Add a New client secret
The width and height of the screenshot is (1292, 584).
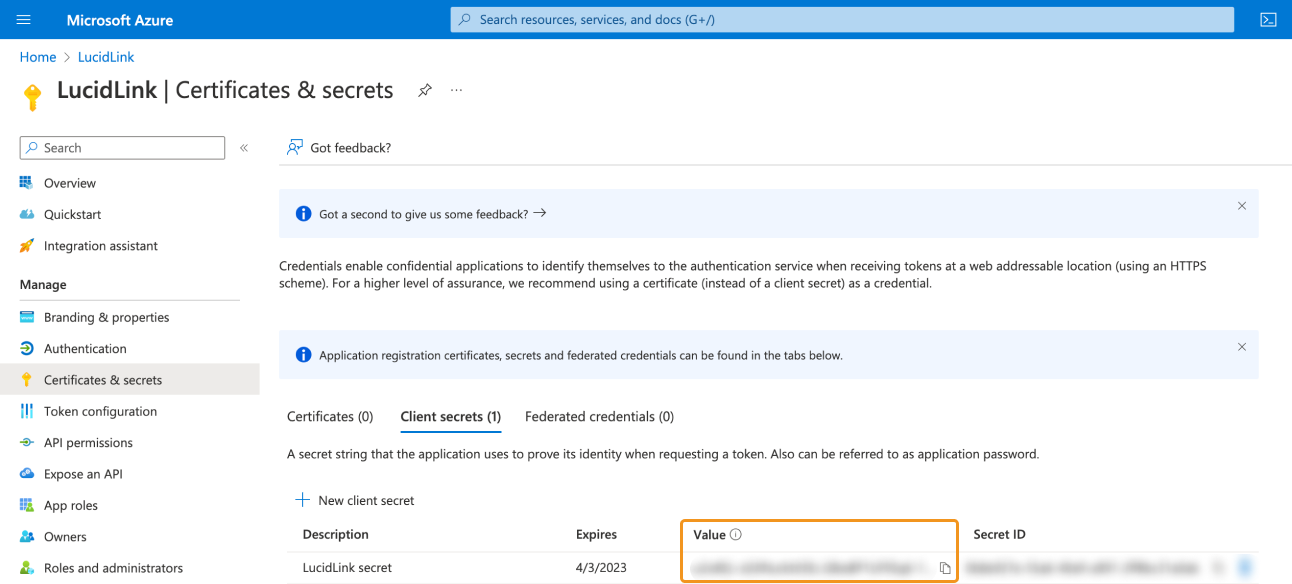click(x=355, y=500)
